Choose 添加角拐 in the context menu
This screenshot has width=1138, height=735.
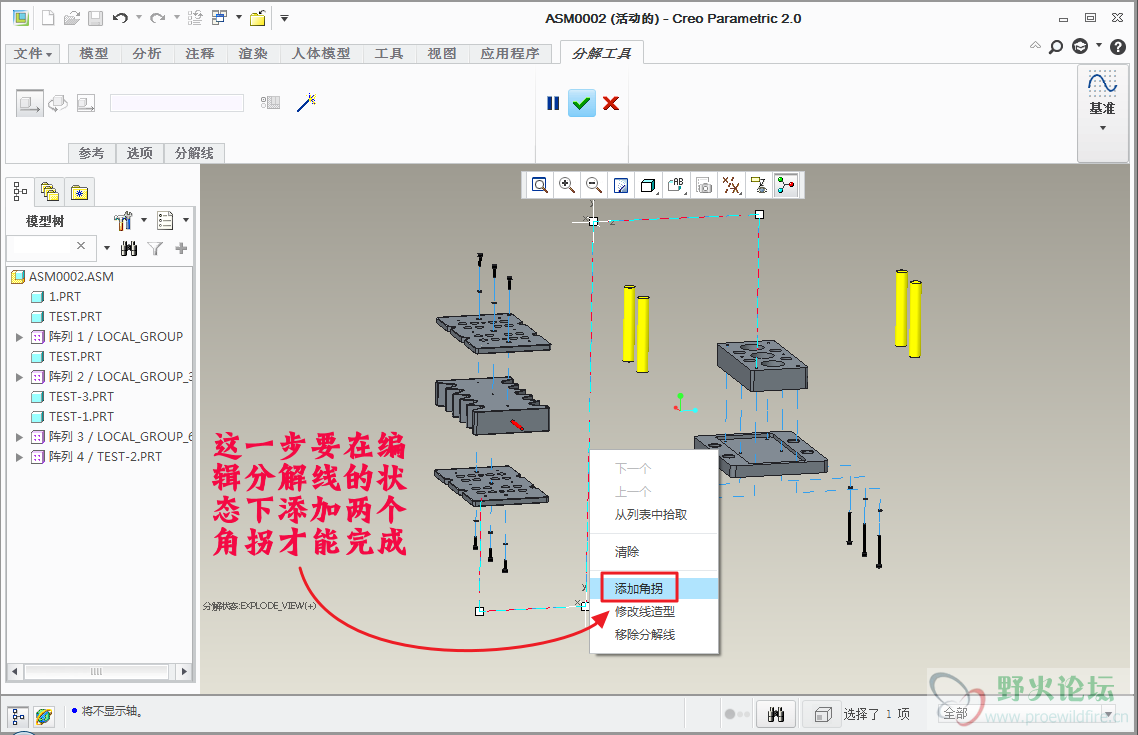click(x=655, y=588)
